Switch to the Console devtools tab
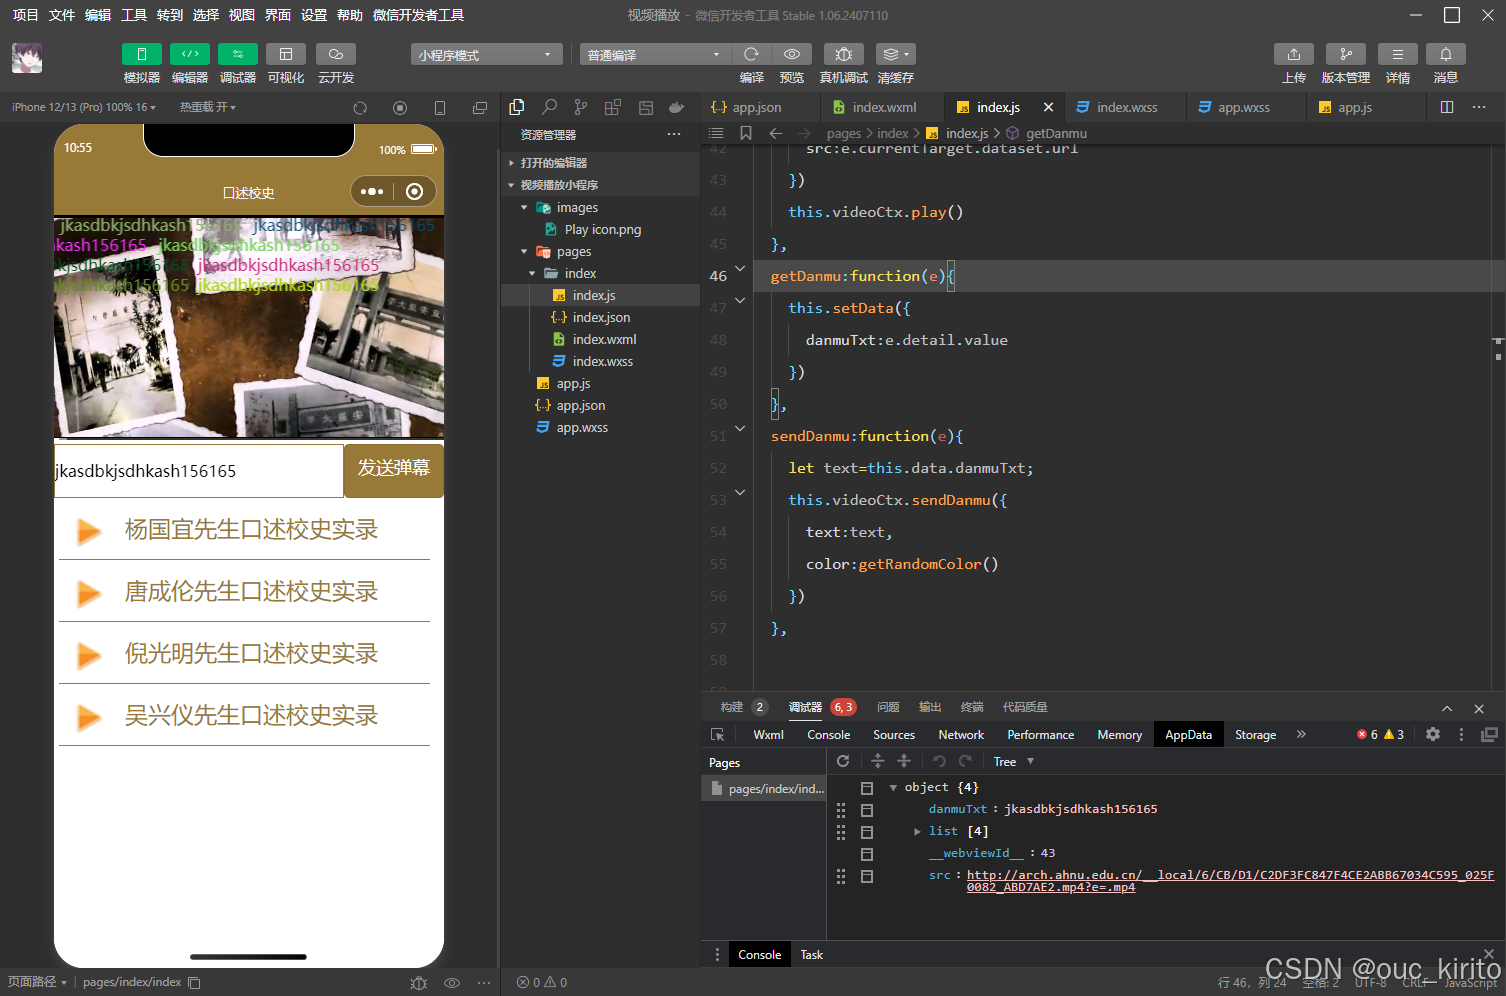This screenshot has height=996, width=1506. pyautogui.click(x=829, y=735)
